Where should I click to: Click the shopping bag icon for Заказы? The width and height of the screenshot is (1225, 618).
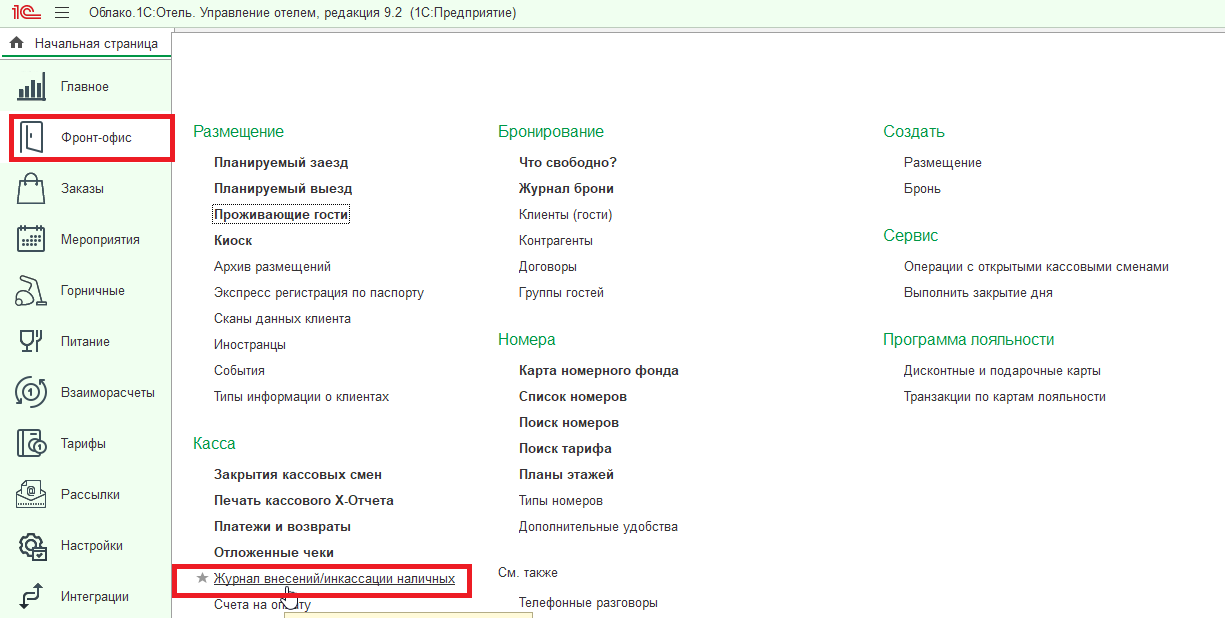[x=32, y=189]
